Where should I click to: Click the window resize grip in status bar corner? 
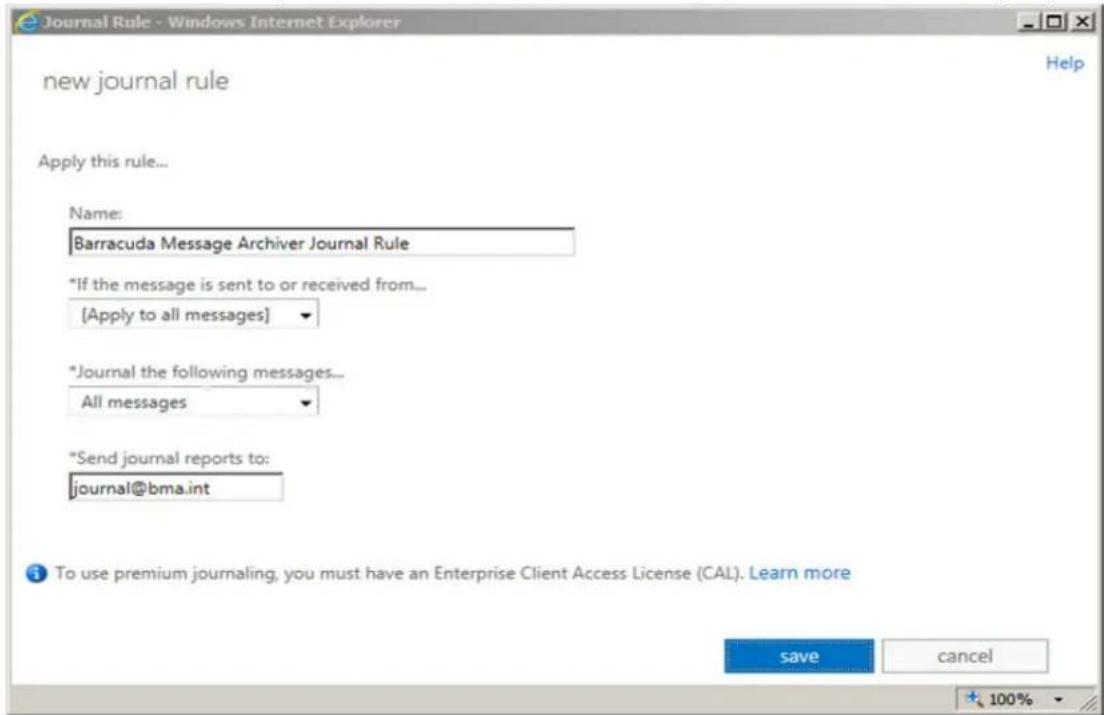pyautogui.click(x=1090, y=702)
